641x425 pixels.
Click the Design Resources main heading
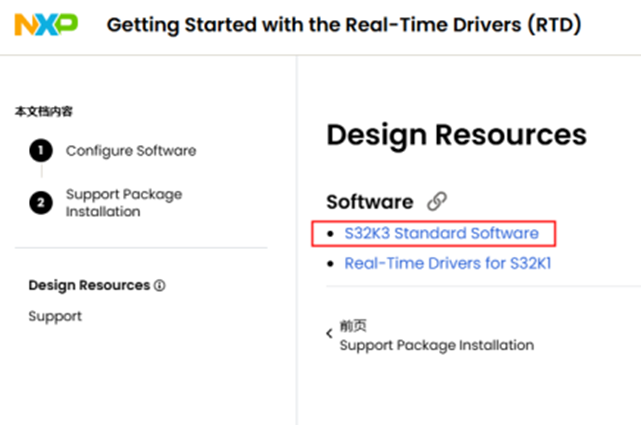pos(457,135)
